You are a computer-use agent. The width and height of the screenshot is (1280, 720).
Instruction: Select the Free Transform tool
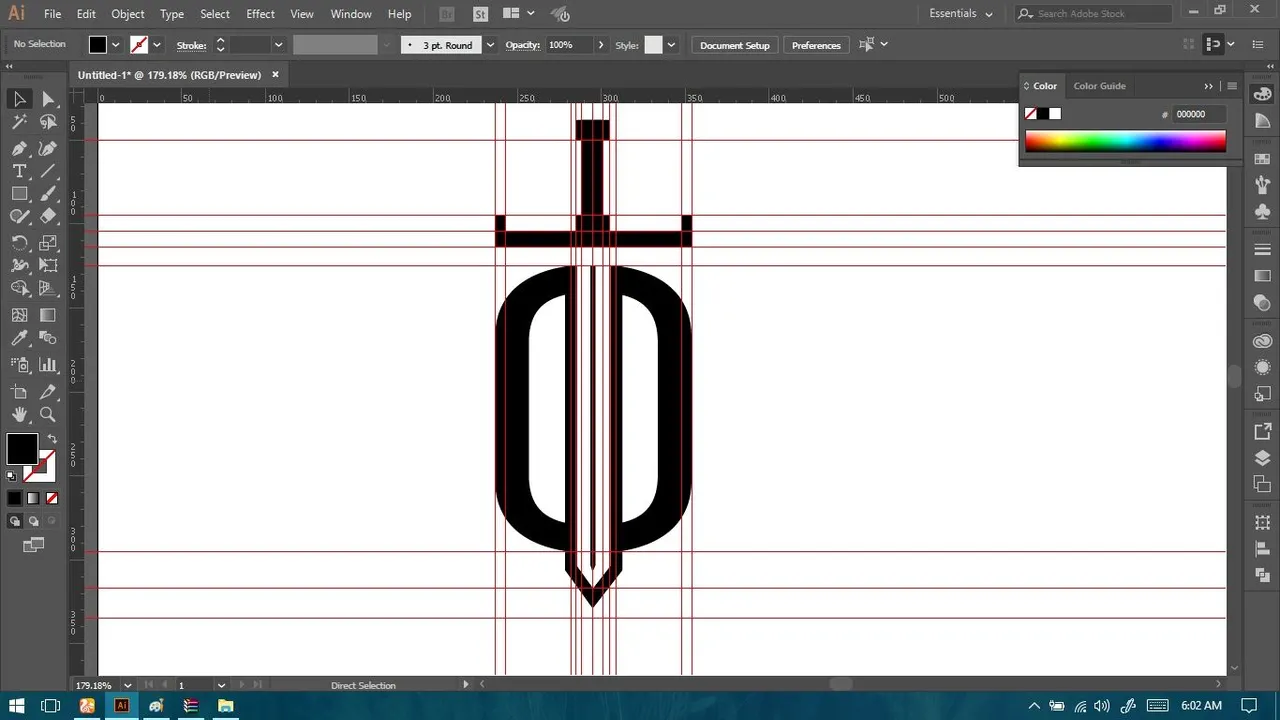pos(48,266)
